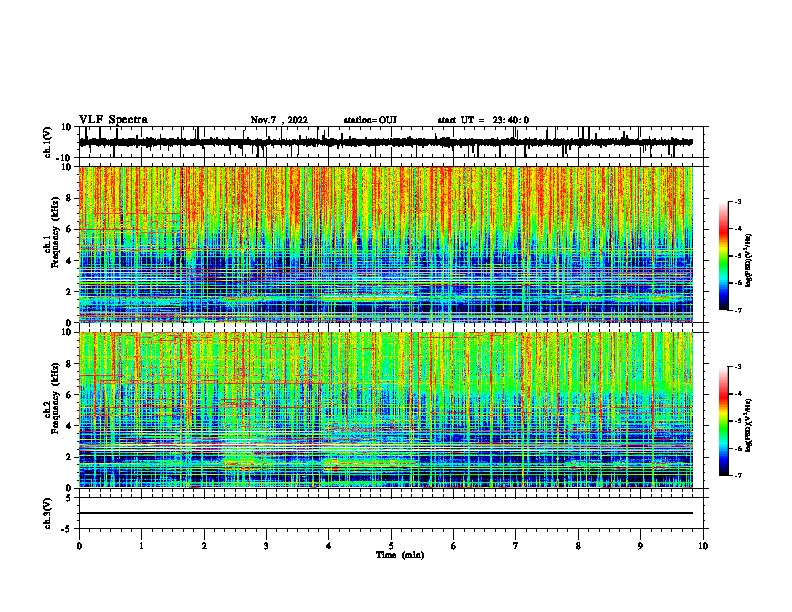This screenshot has width=792, height=612.
Task: Click the "3" tick on Time axis
Action: pyautogui.click(x=266, y=546)
